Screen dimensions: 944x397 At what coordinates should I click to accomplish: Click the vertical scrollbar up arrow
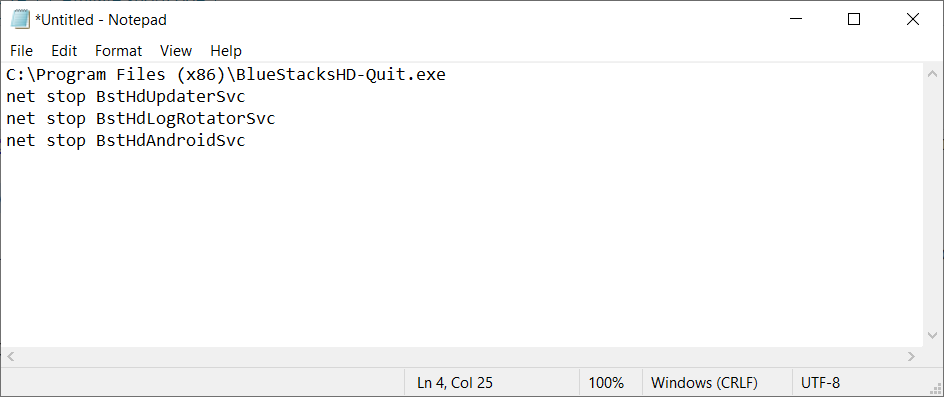(x=933, y=74)
